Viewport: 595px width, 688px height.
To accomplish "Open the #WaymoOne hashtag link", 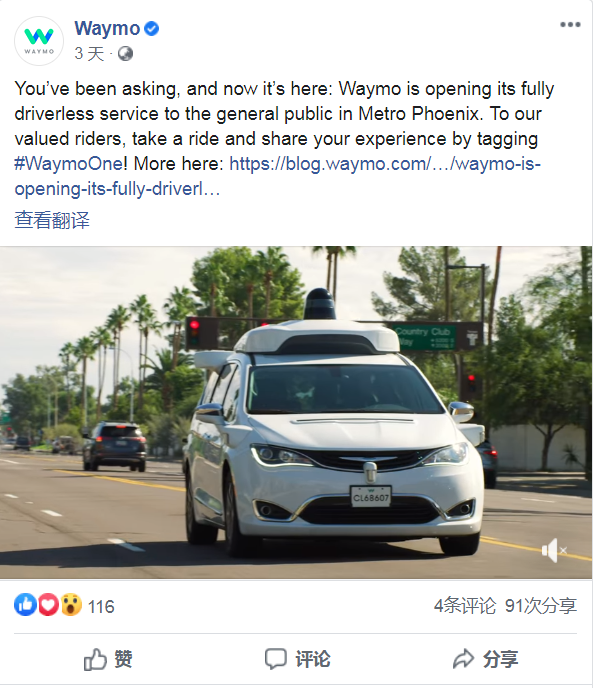I will point(71,164).
